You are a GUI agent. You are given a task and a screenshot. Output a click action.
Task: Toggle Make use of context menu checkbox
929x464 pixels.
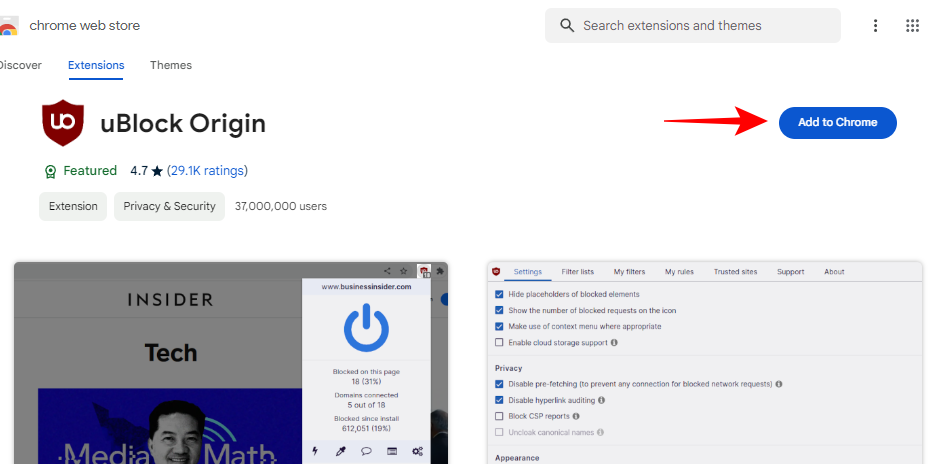pos(499,326)
